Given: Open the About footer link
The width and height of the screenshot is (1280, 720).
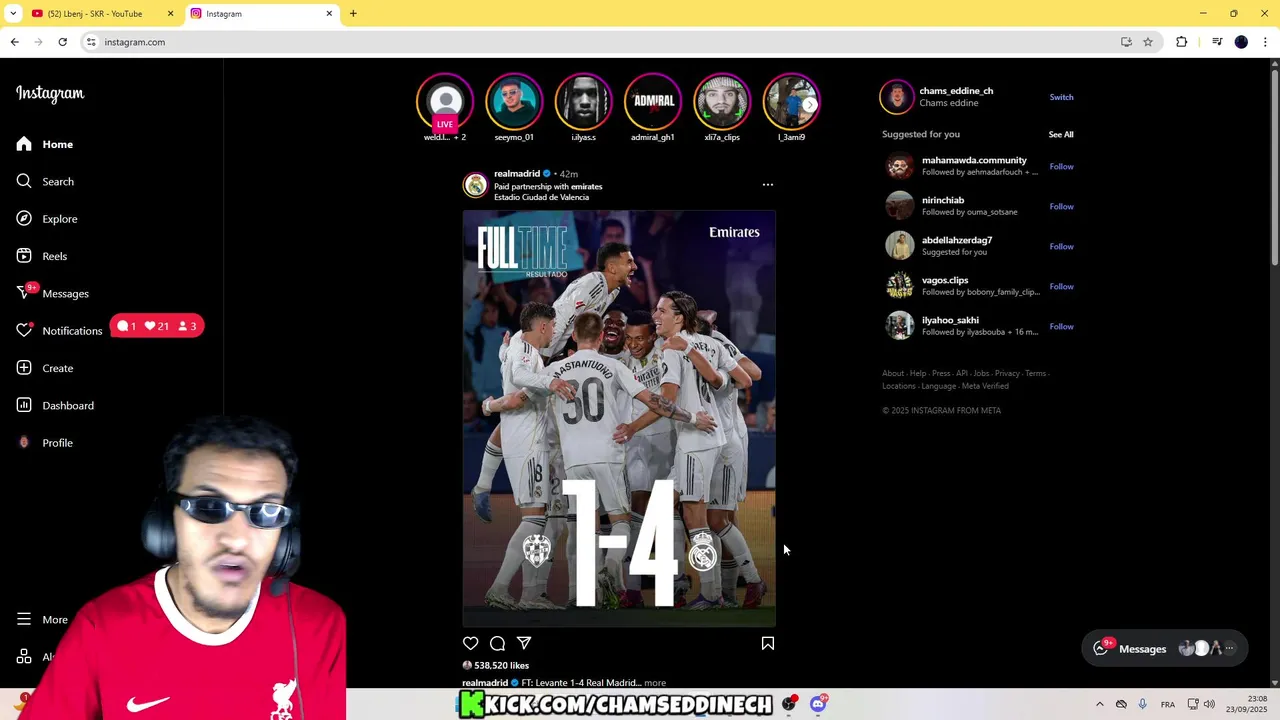Looking at the screenshot, I should point(893,374).
